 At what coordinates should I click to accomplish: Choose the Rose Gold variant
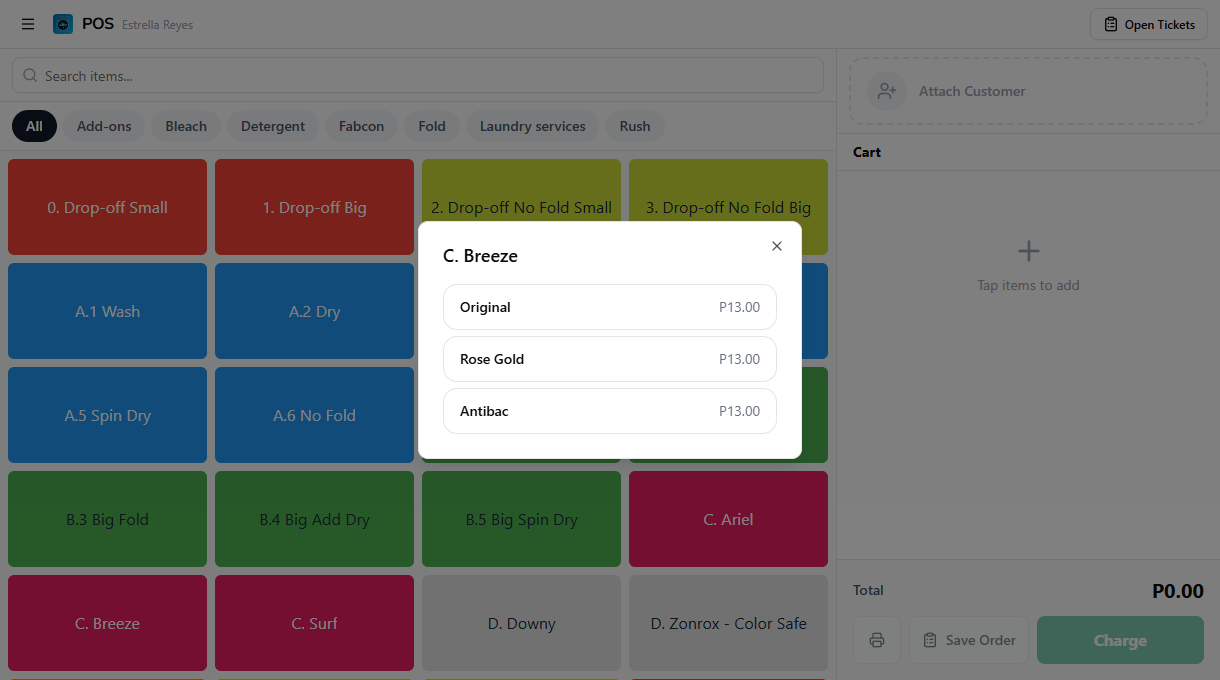610,359
